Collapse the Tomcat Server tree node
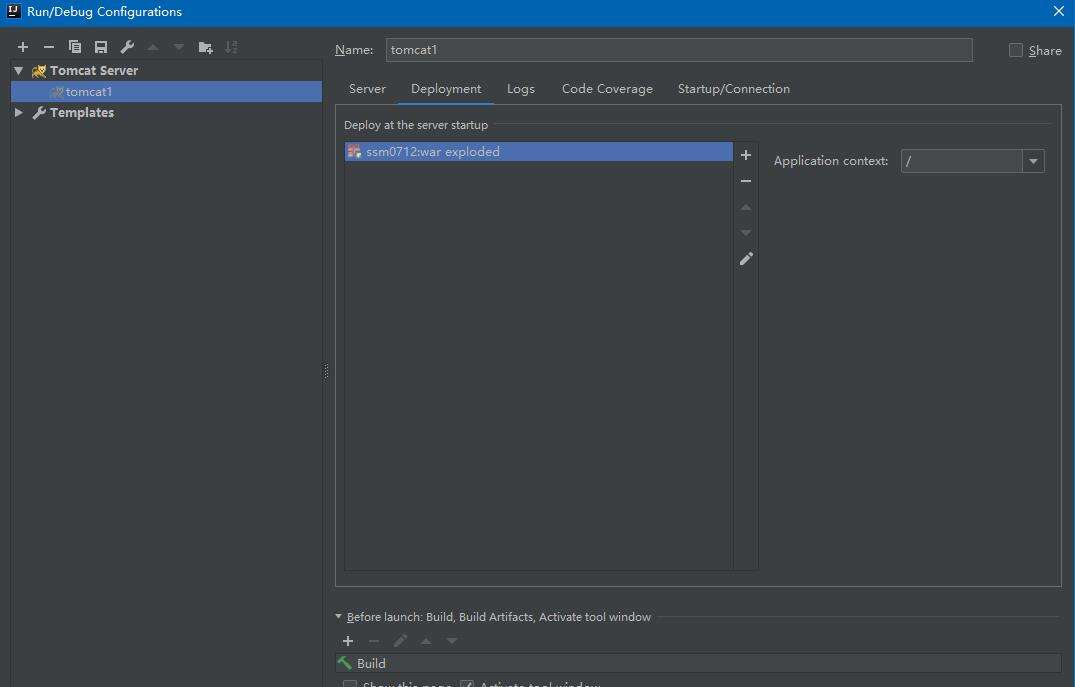The image size is (1075, 687). (x=19, y=71)
